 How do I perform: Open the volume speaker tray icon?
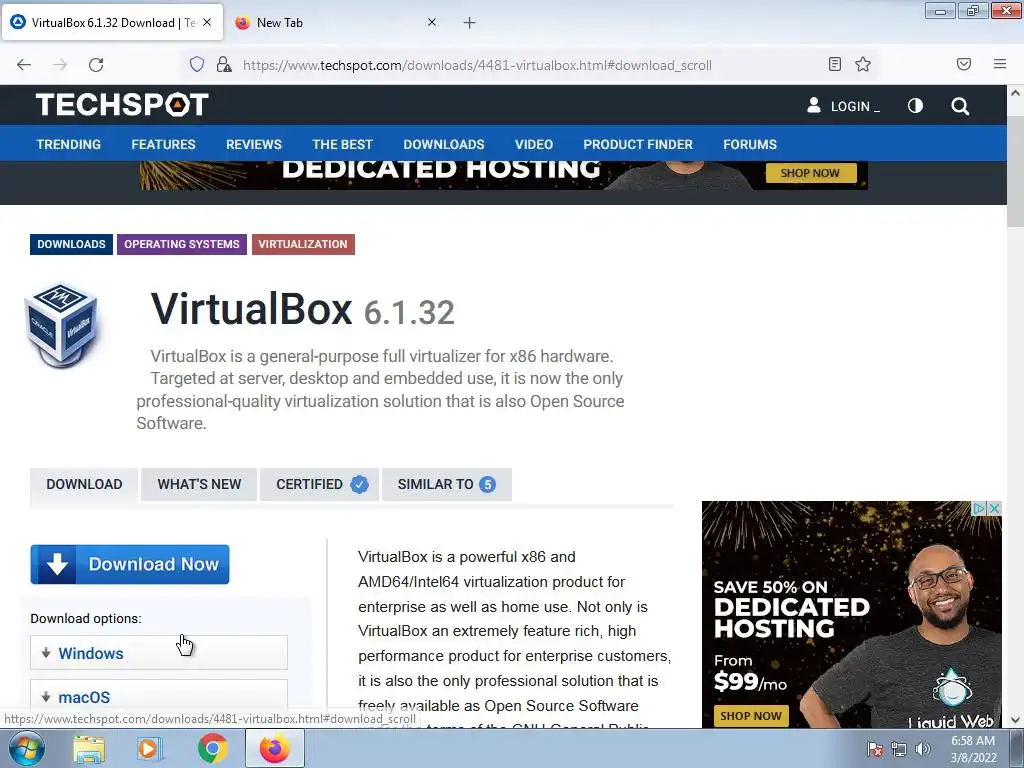923,749
